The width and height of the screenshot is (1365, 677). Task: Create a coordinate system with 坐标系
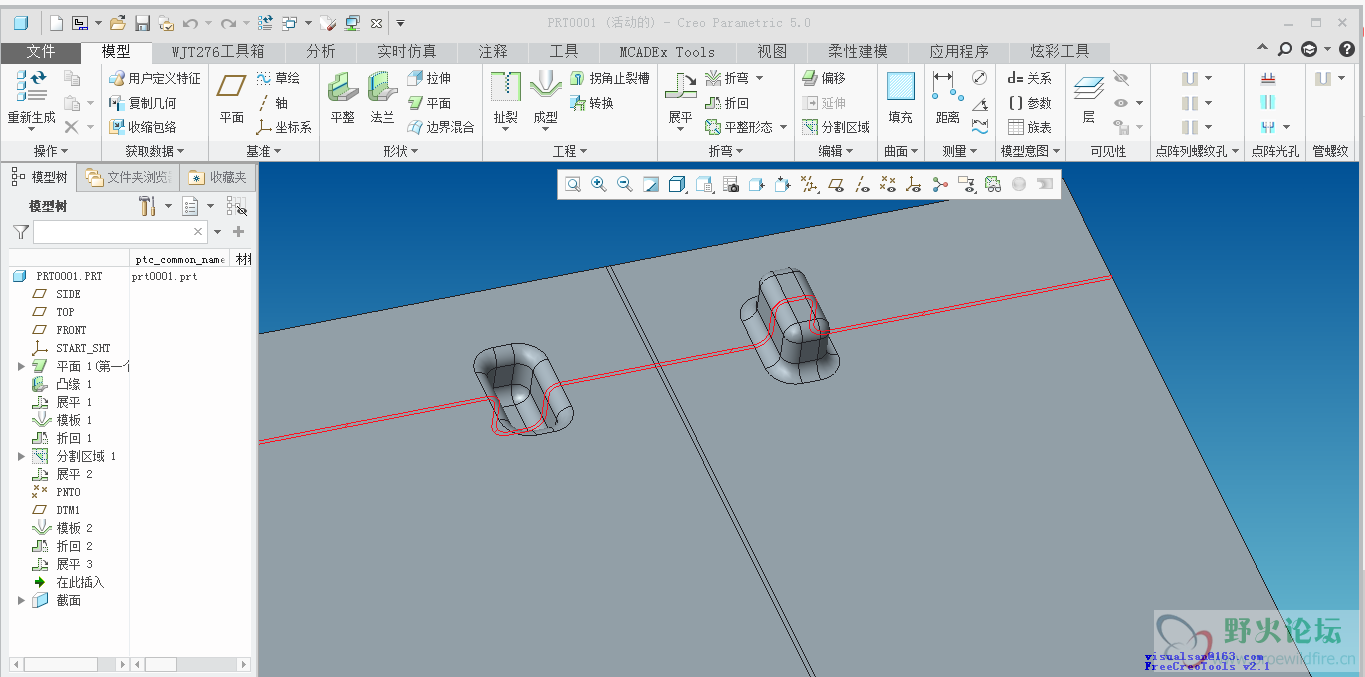click(x=284, y=127)
